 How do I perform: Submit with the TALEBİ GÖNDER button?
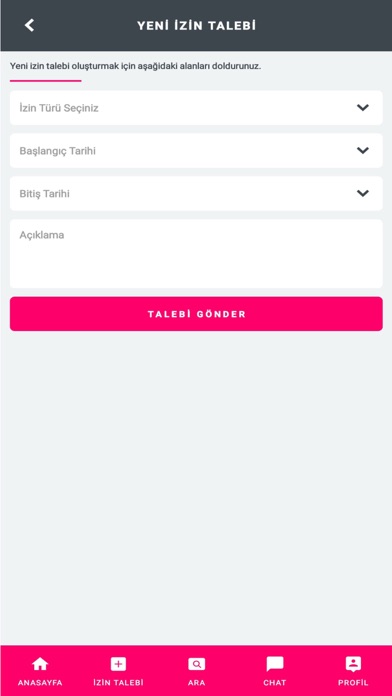pyautogui.click(x=196, y=314)
